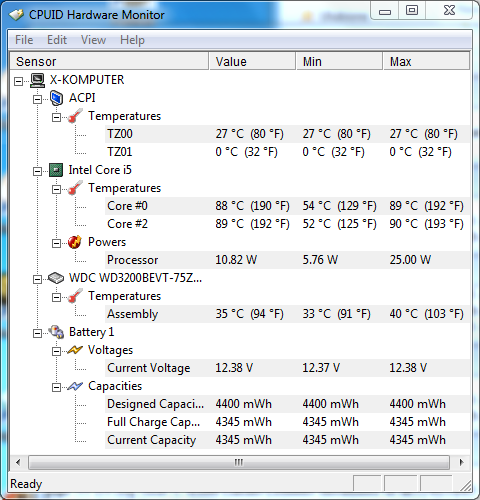This screenshot has width=480, height=500.
Task: Click the Sensor column header
Action: pyautogui.click(x=109, y=61)
